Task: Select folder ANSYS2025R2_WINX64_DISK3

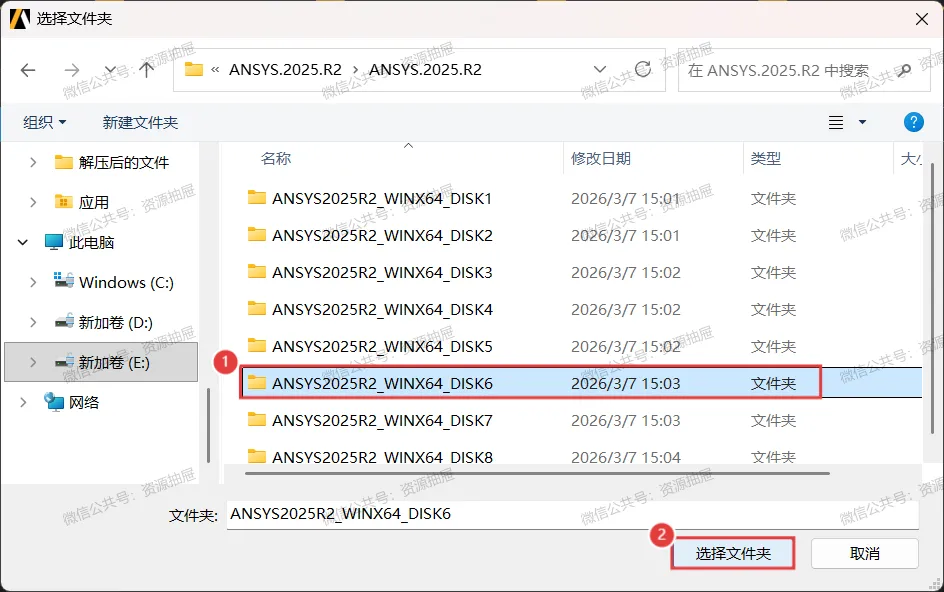Action: [382, 272]
